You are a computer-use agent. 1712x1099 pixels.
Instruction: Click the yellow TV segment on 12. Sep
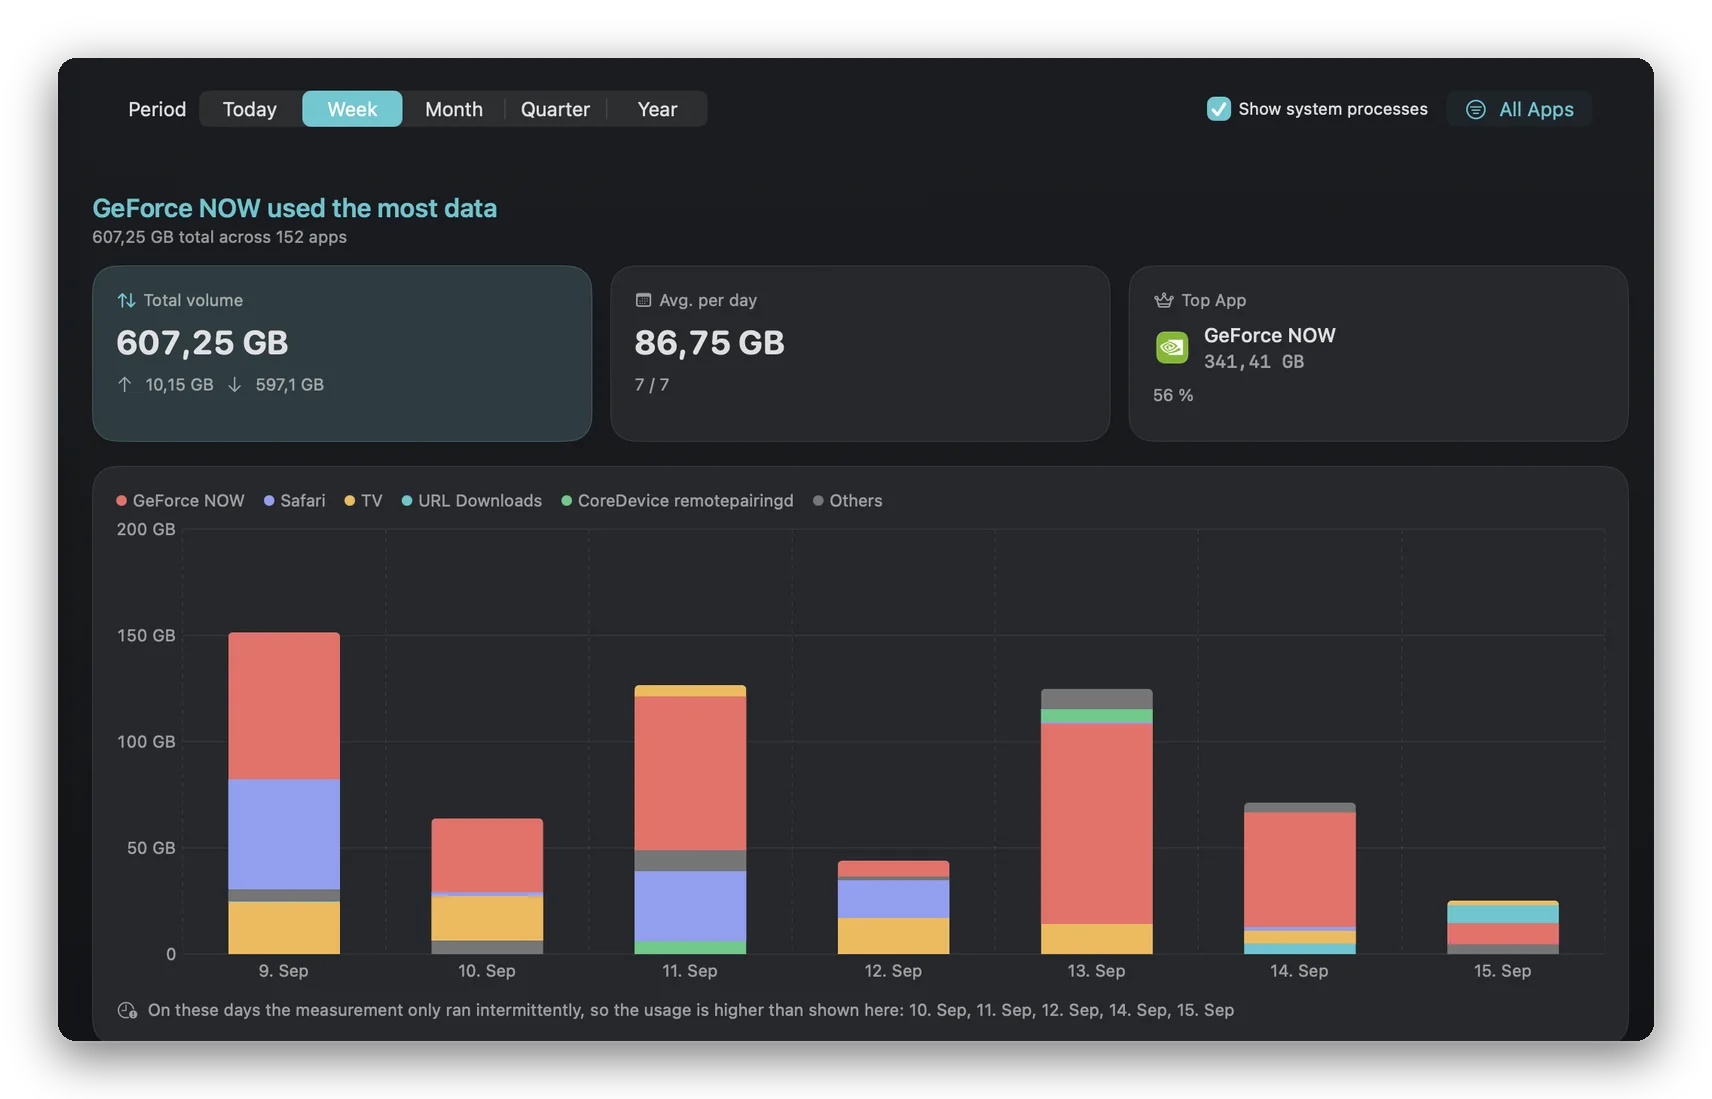[893, 936]
